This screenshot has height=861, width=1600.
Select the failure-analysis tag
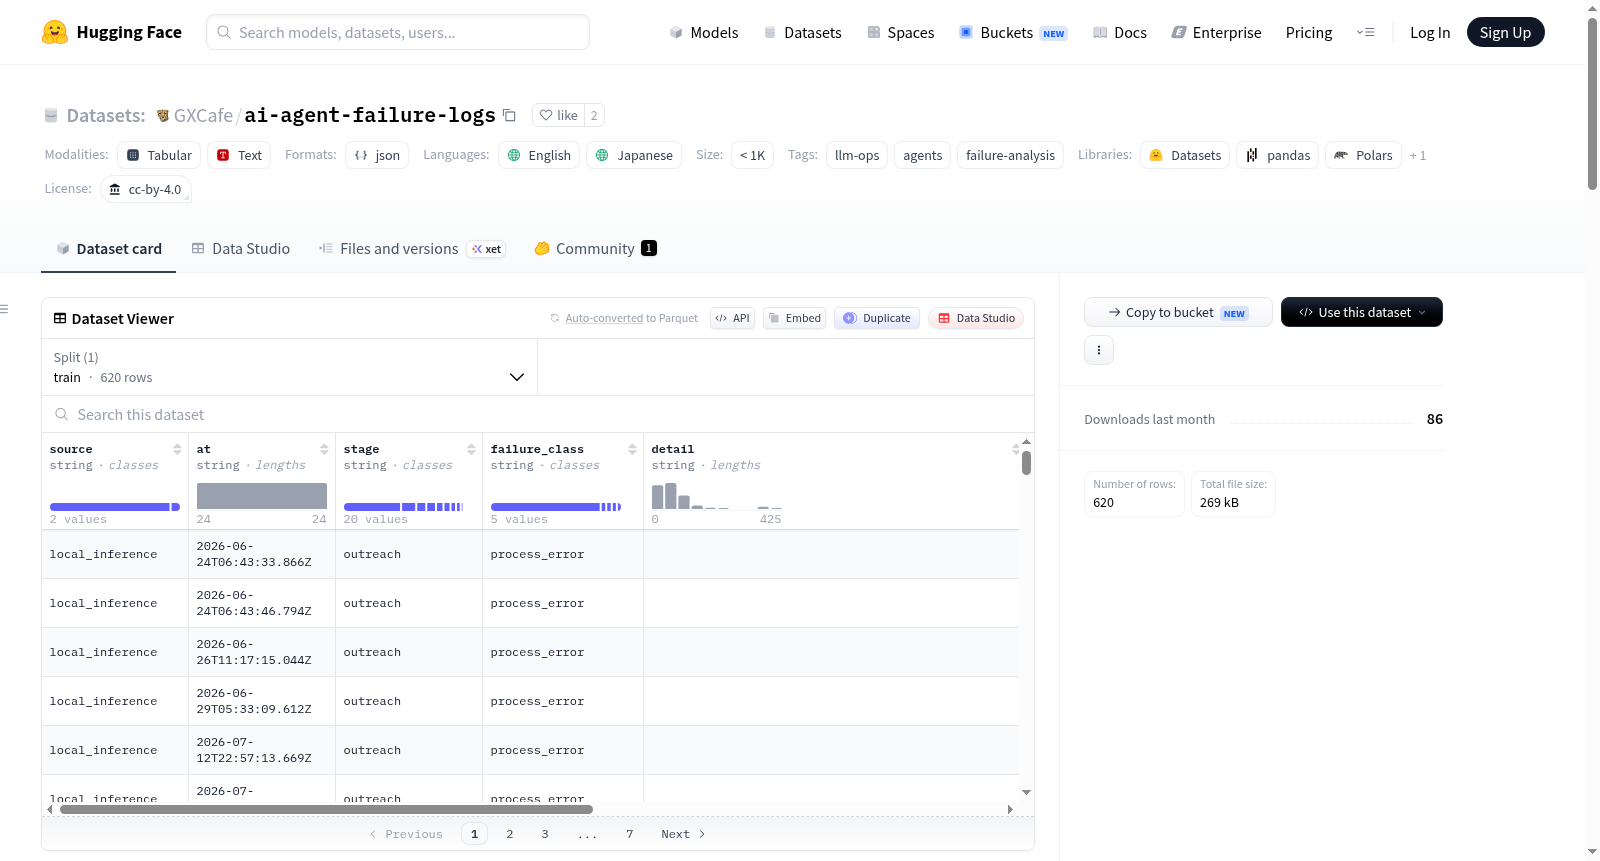[x=1010, y=155]
